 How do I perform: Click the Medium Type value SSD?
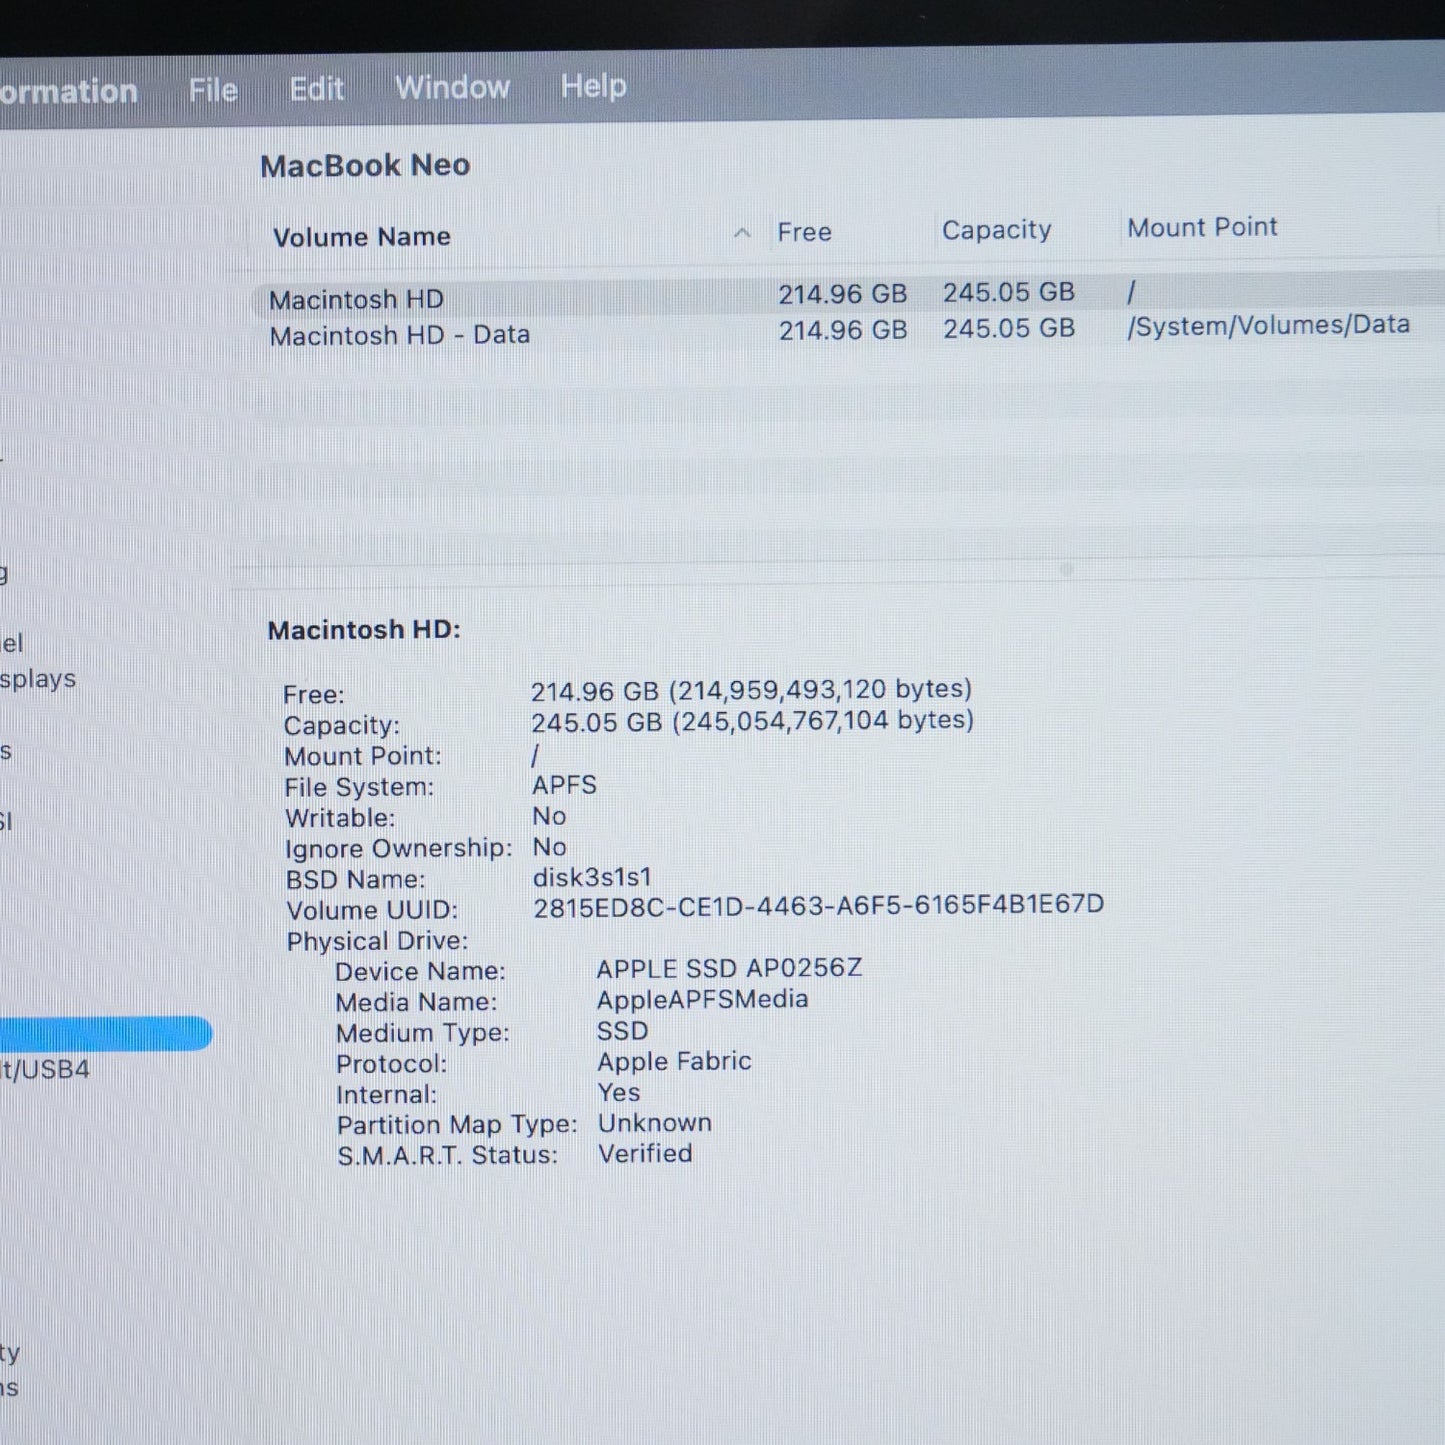(623, 1030)
